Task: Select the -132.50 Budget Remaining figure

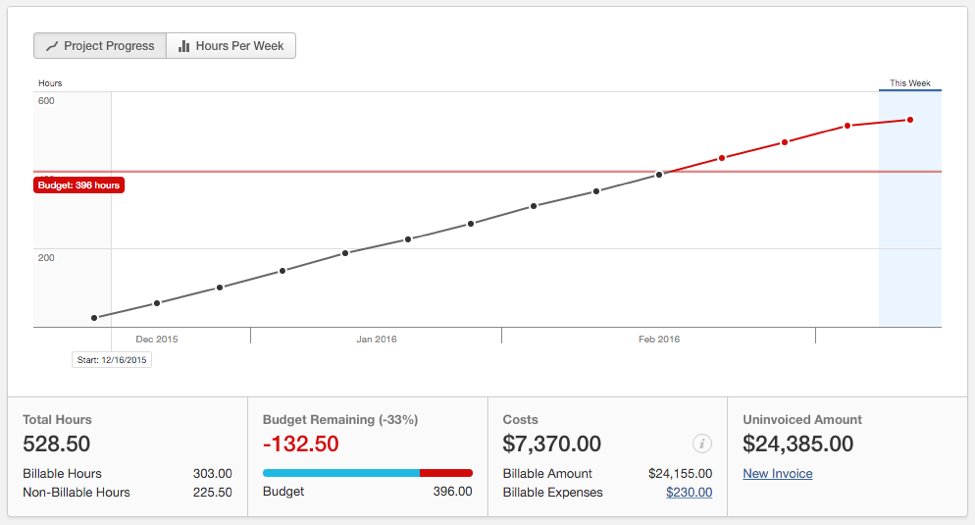Action: [x=300, y=444]
